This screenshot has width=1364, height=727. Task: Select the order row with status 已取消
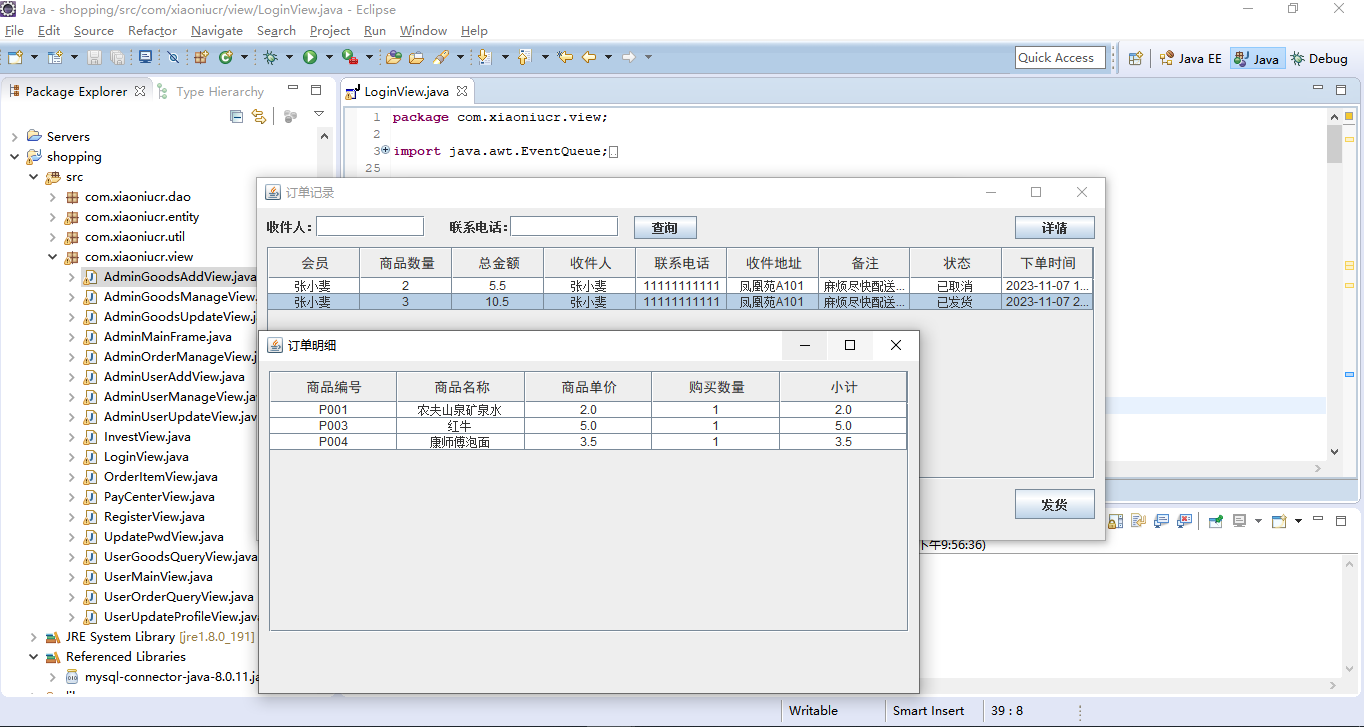(x=680, y=286)
